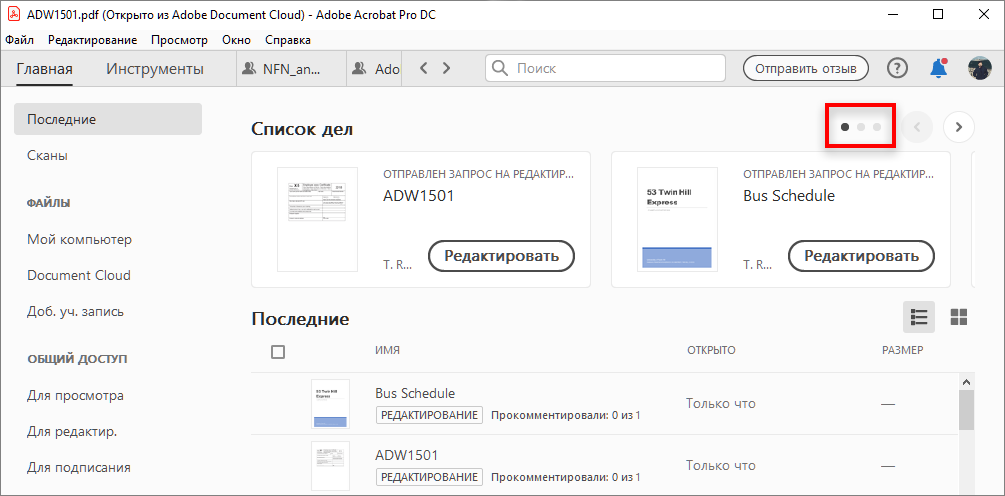Open the Файл menu

[x=19, y=40]
